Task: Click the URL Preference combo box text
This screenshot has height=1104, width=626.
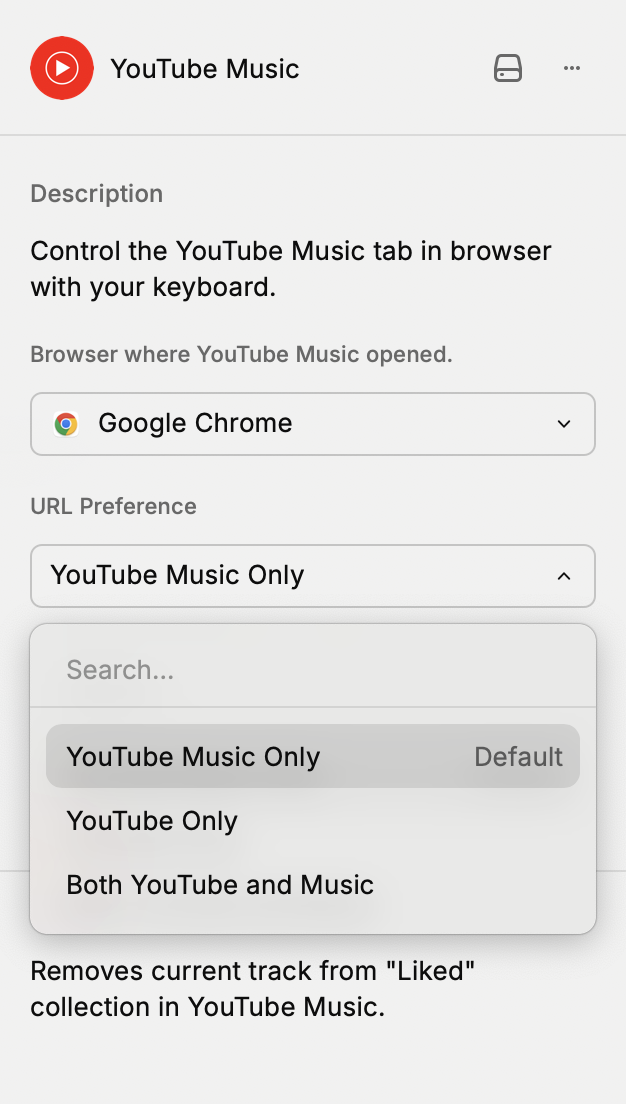Action: (x=178, y=576)
